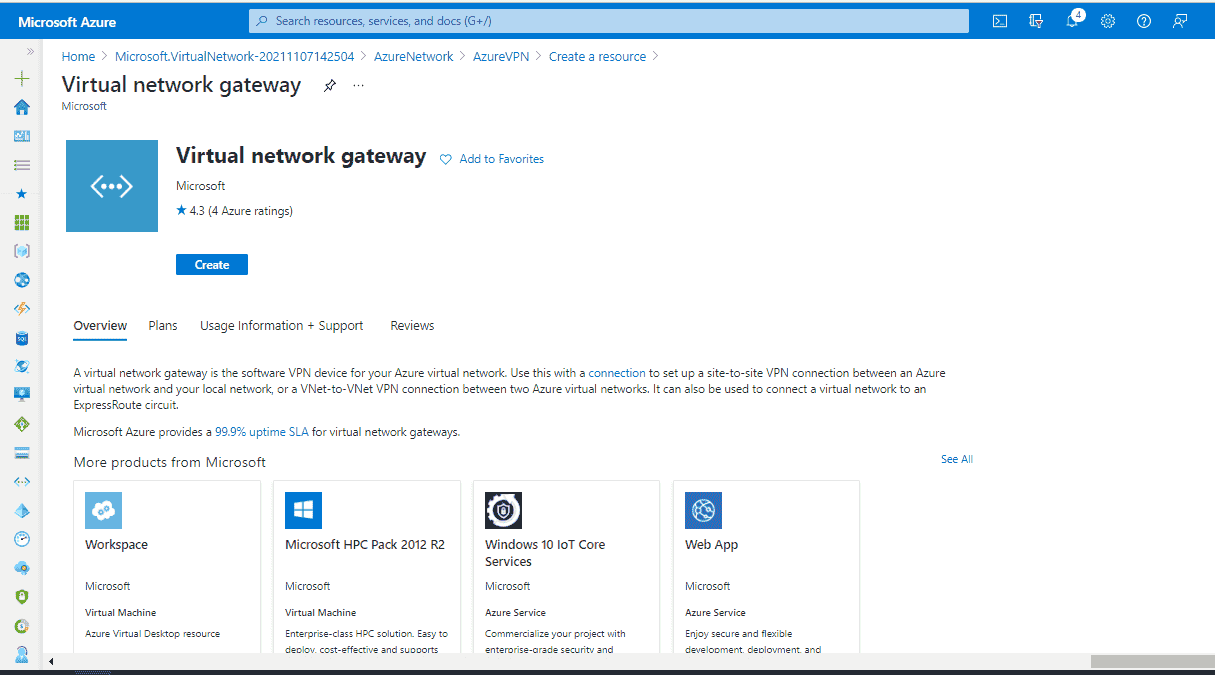Open the Web App product card

766,567
